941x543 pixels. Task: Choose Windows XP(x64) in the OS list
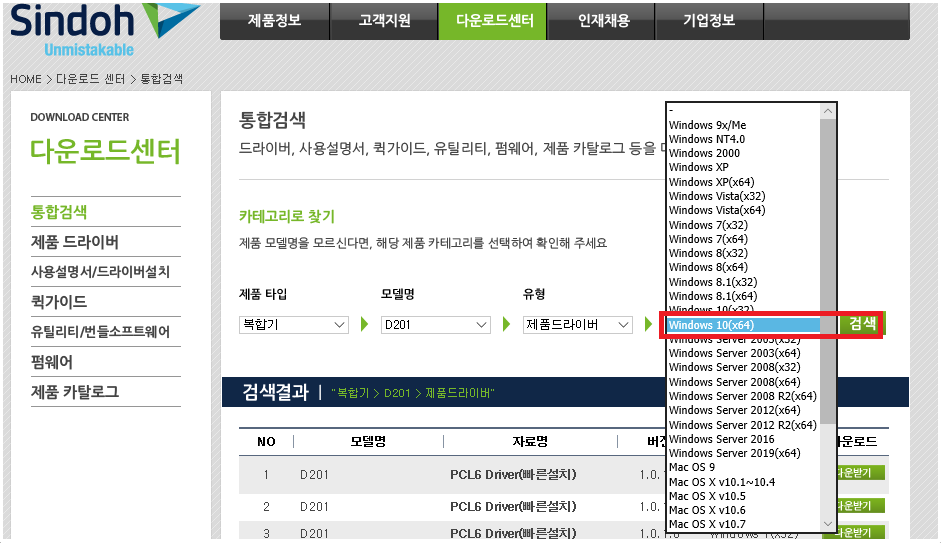tap(744, 182)
